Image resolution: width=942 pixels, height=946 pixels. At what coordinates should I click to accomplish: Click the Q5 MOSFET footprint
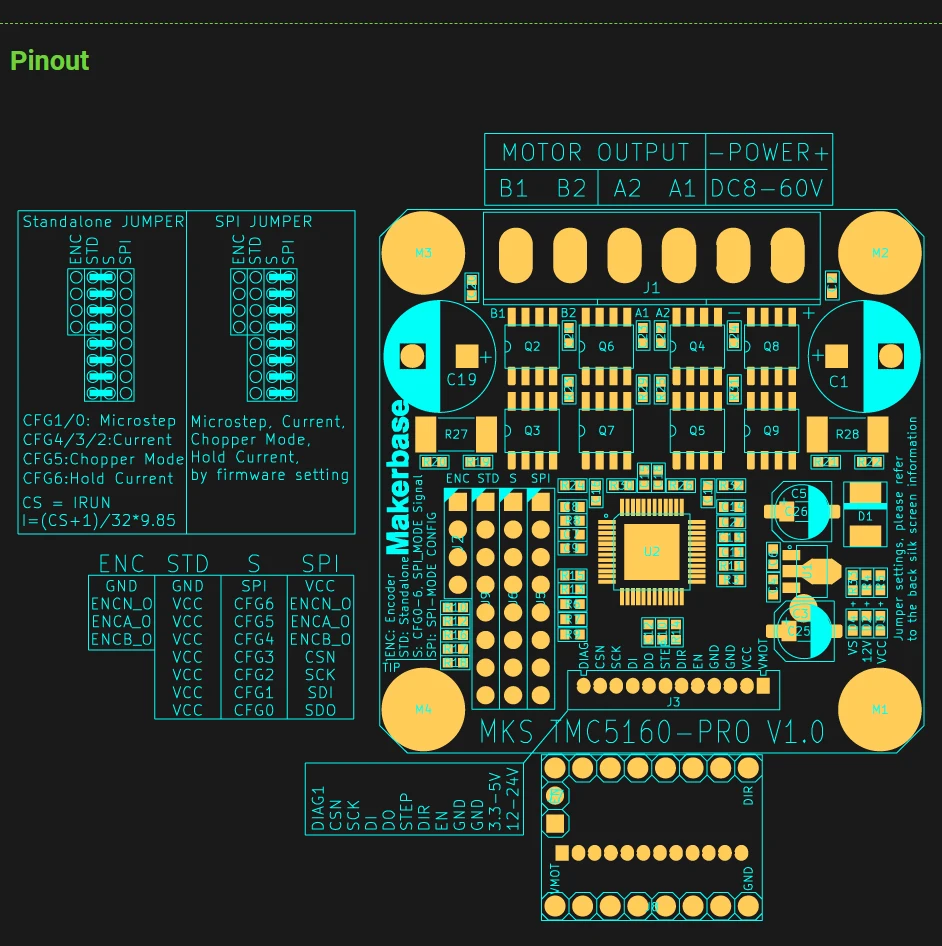(697, 431)
